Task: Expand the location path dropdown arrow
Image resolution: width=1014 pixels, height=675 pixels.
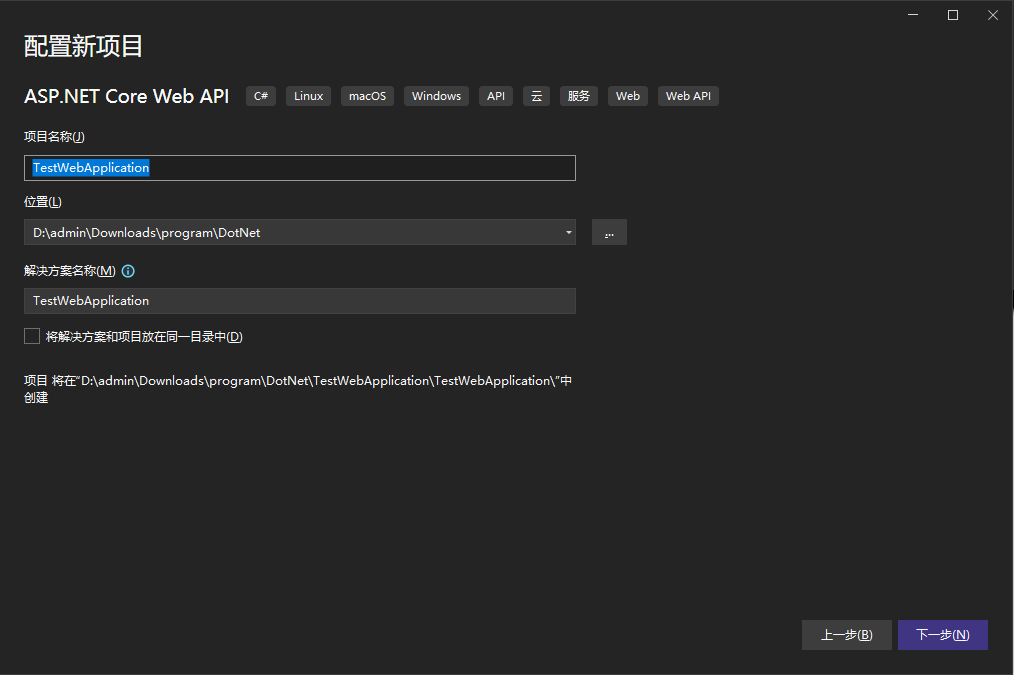Action: click(568, 232)
